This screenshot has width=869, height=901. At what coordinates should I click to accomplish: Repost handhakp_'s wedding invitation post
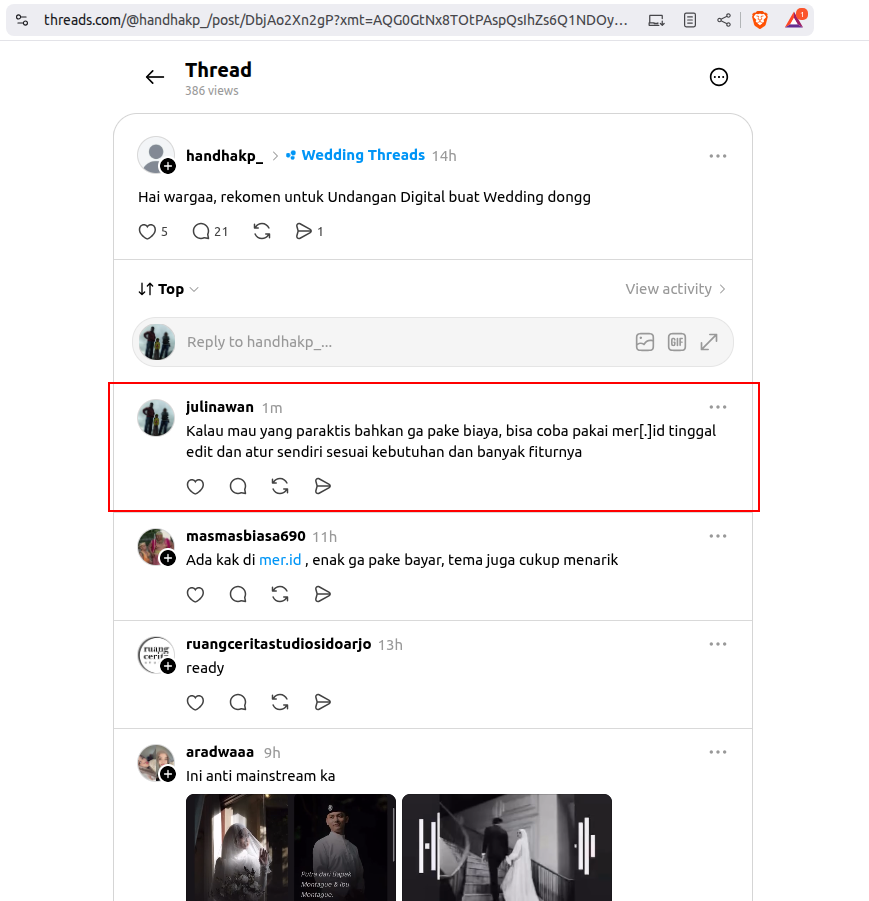262,232
